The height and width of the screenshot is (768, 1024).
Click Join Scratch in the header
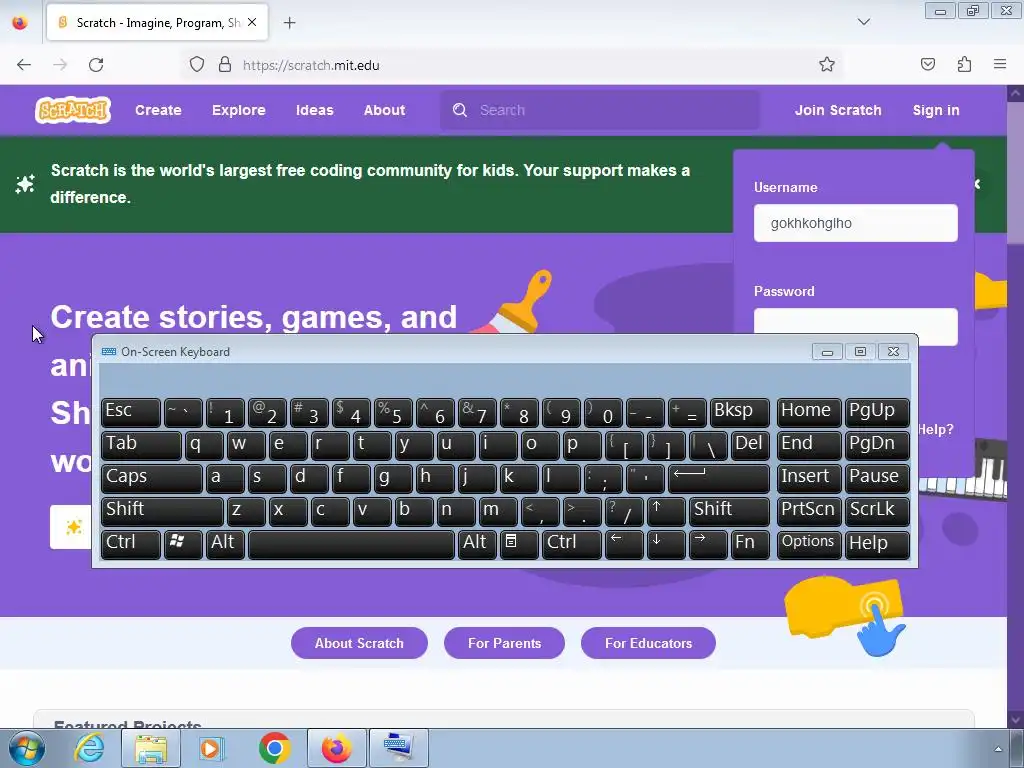tap(838, 110)
